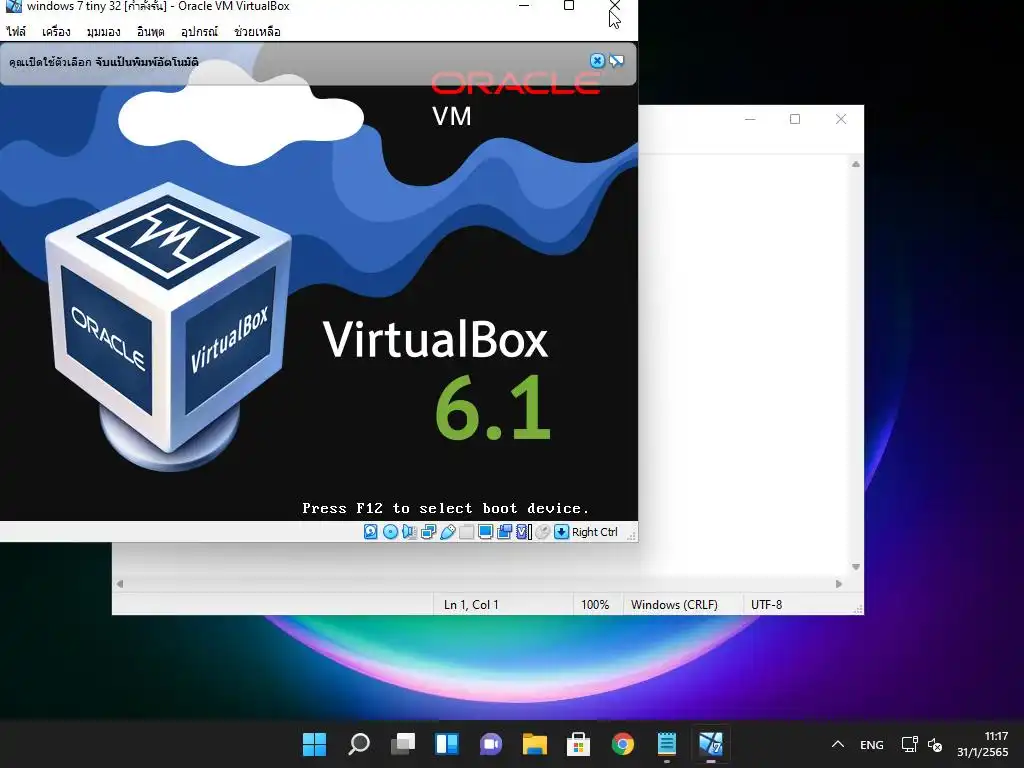Click 'Ln 1, Col 1' in Notepad status bar
This screenshot has height=768, width=1024.
(471, 605)
